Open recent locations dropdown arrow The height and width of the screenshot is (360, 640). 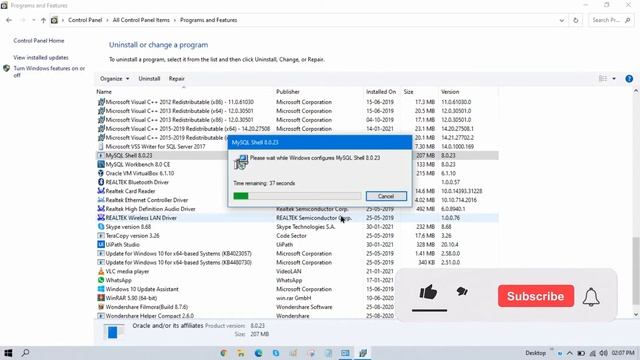point(33,20)
